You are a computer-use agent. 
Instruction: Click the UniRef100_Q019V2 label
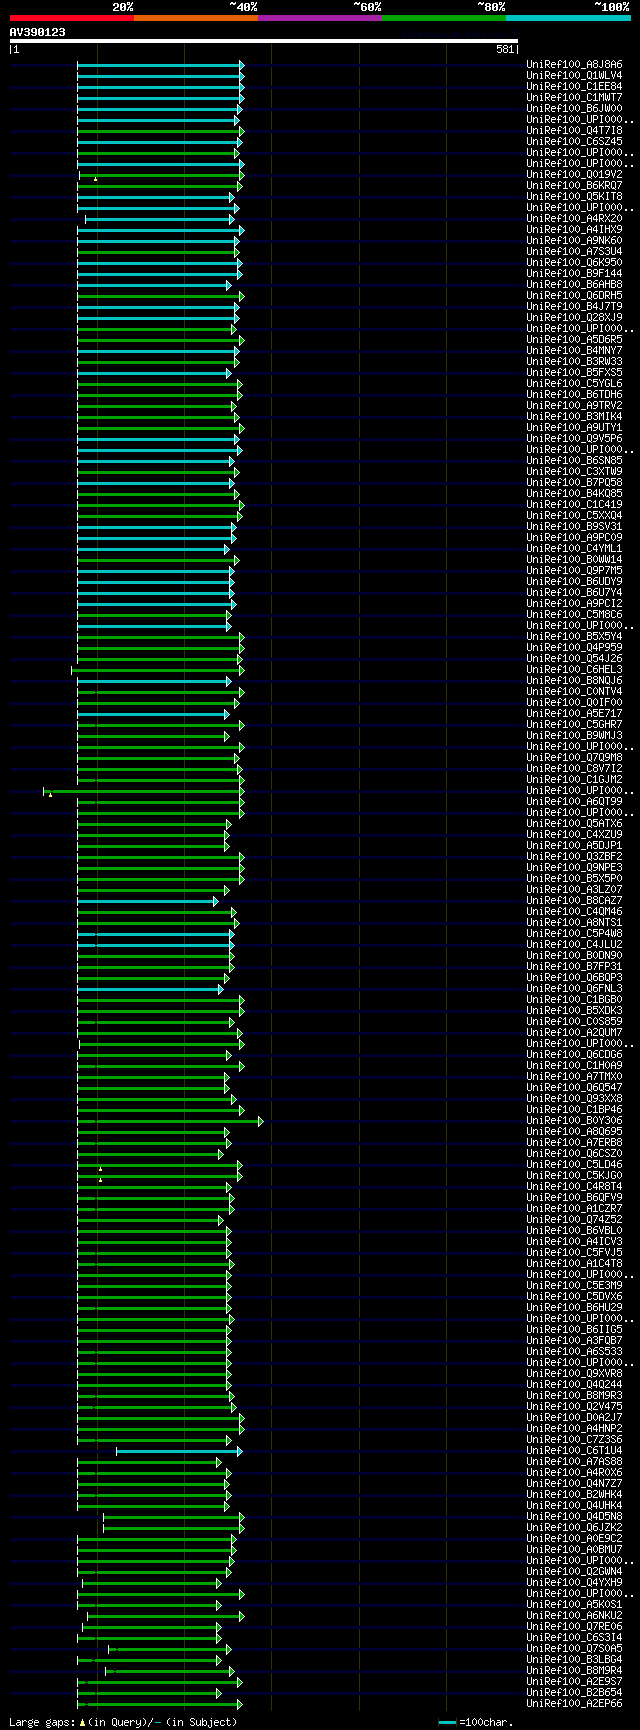pyautogui.click(x=574, y=175)
